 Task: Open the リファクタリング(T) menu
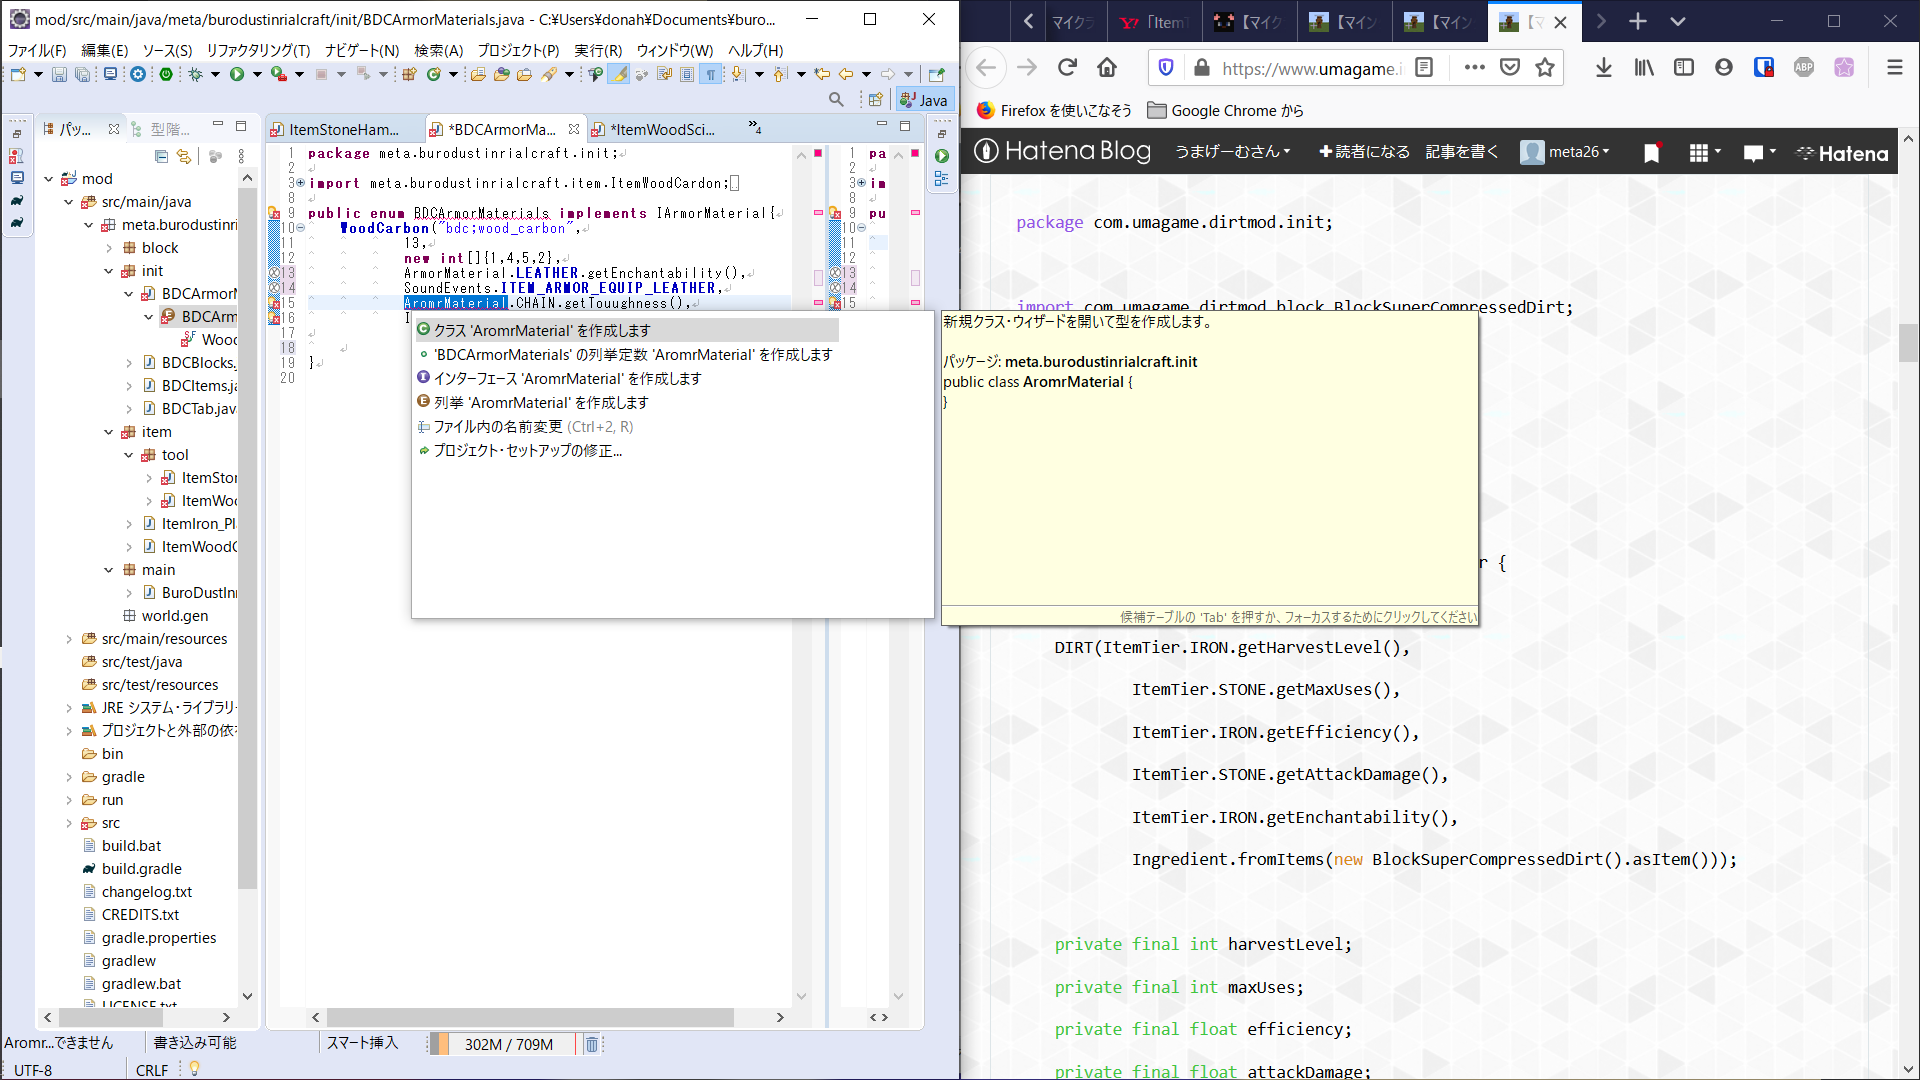(258, 50)
